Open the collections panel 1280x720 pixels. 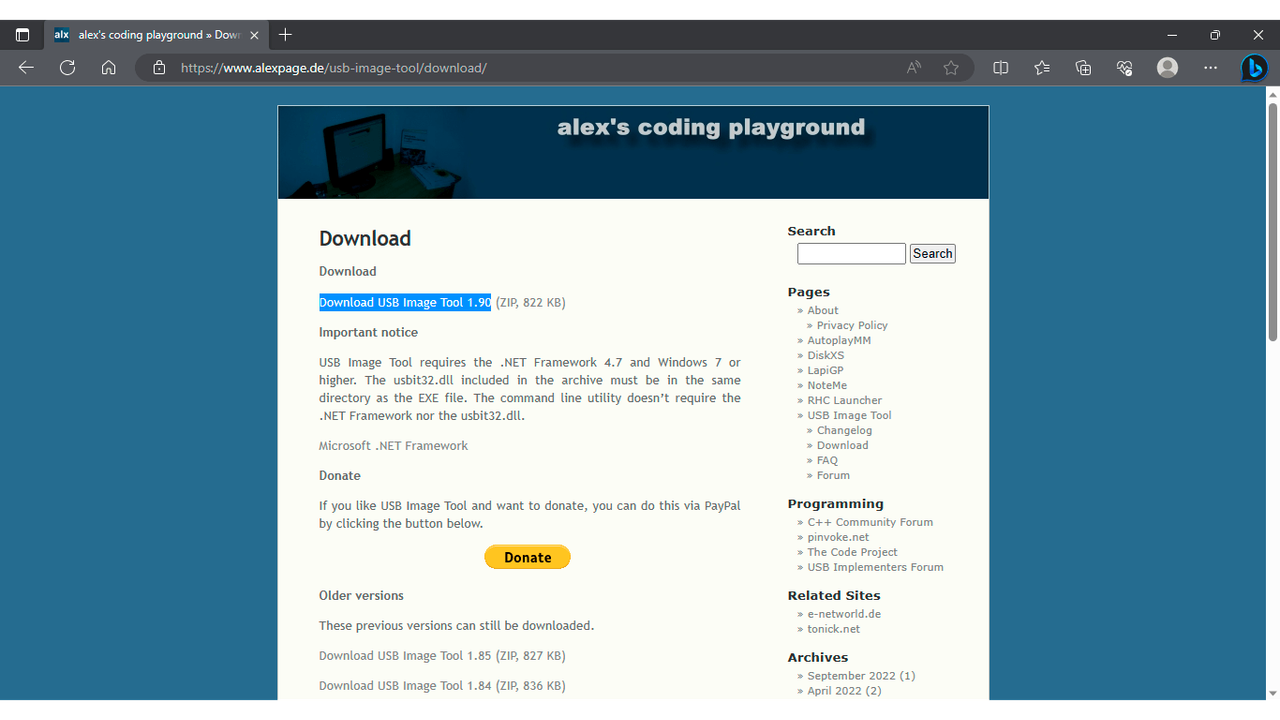(1083, 68)
